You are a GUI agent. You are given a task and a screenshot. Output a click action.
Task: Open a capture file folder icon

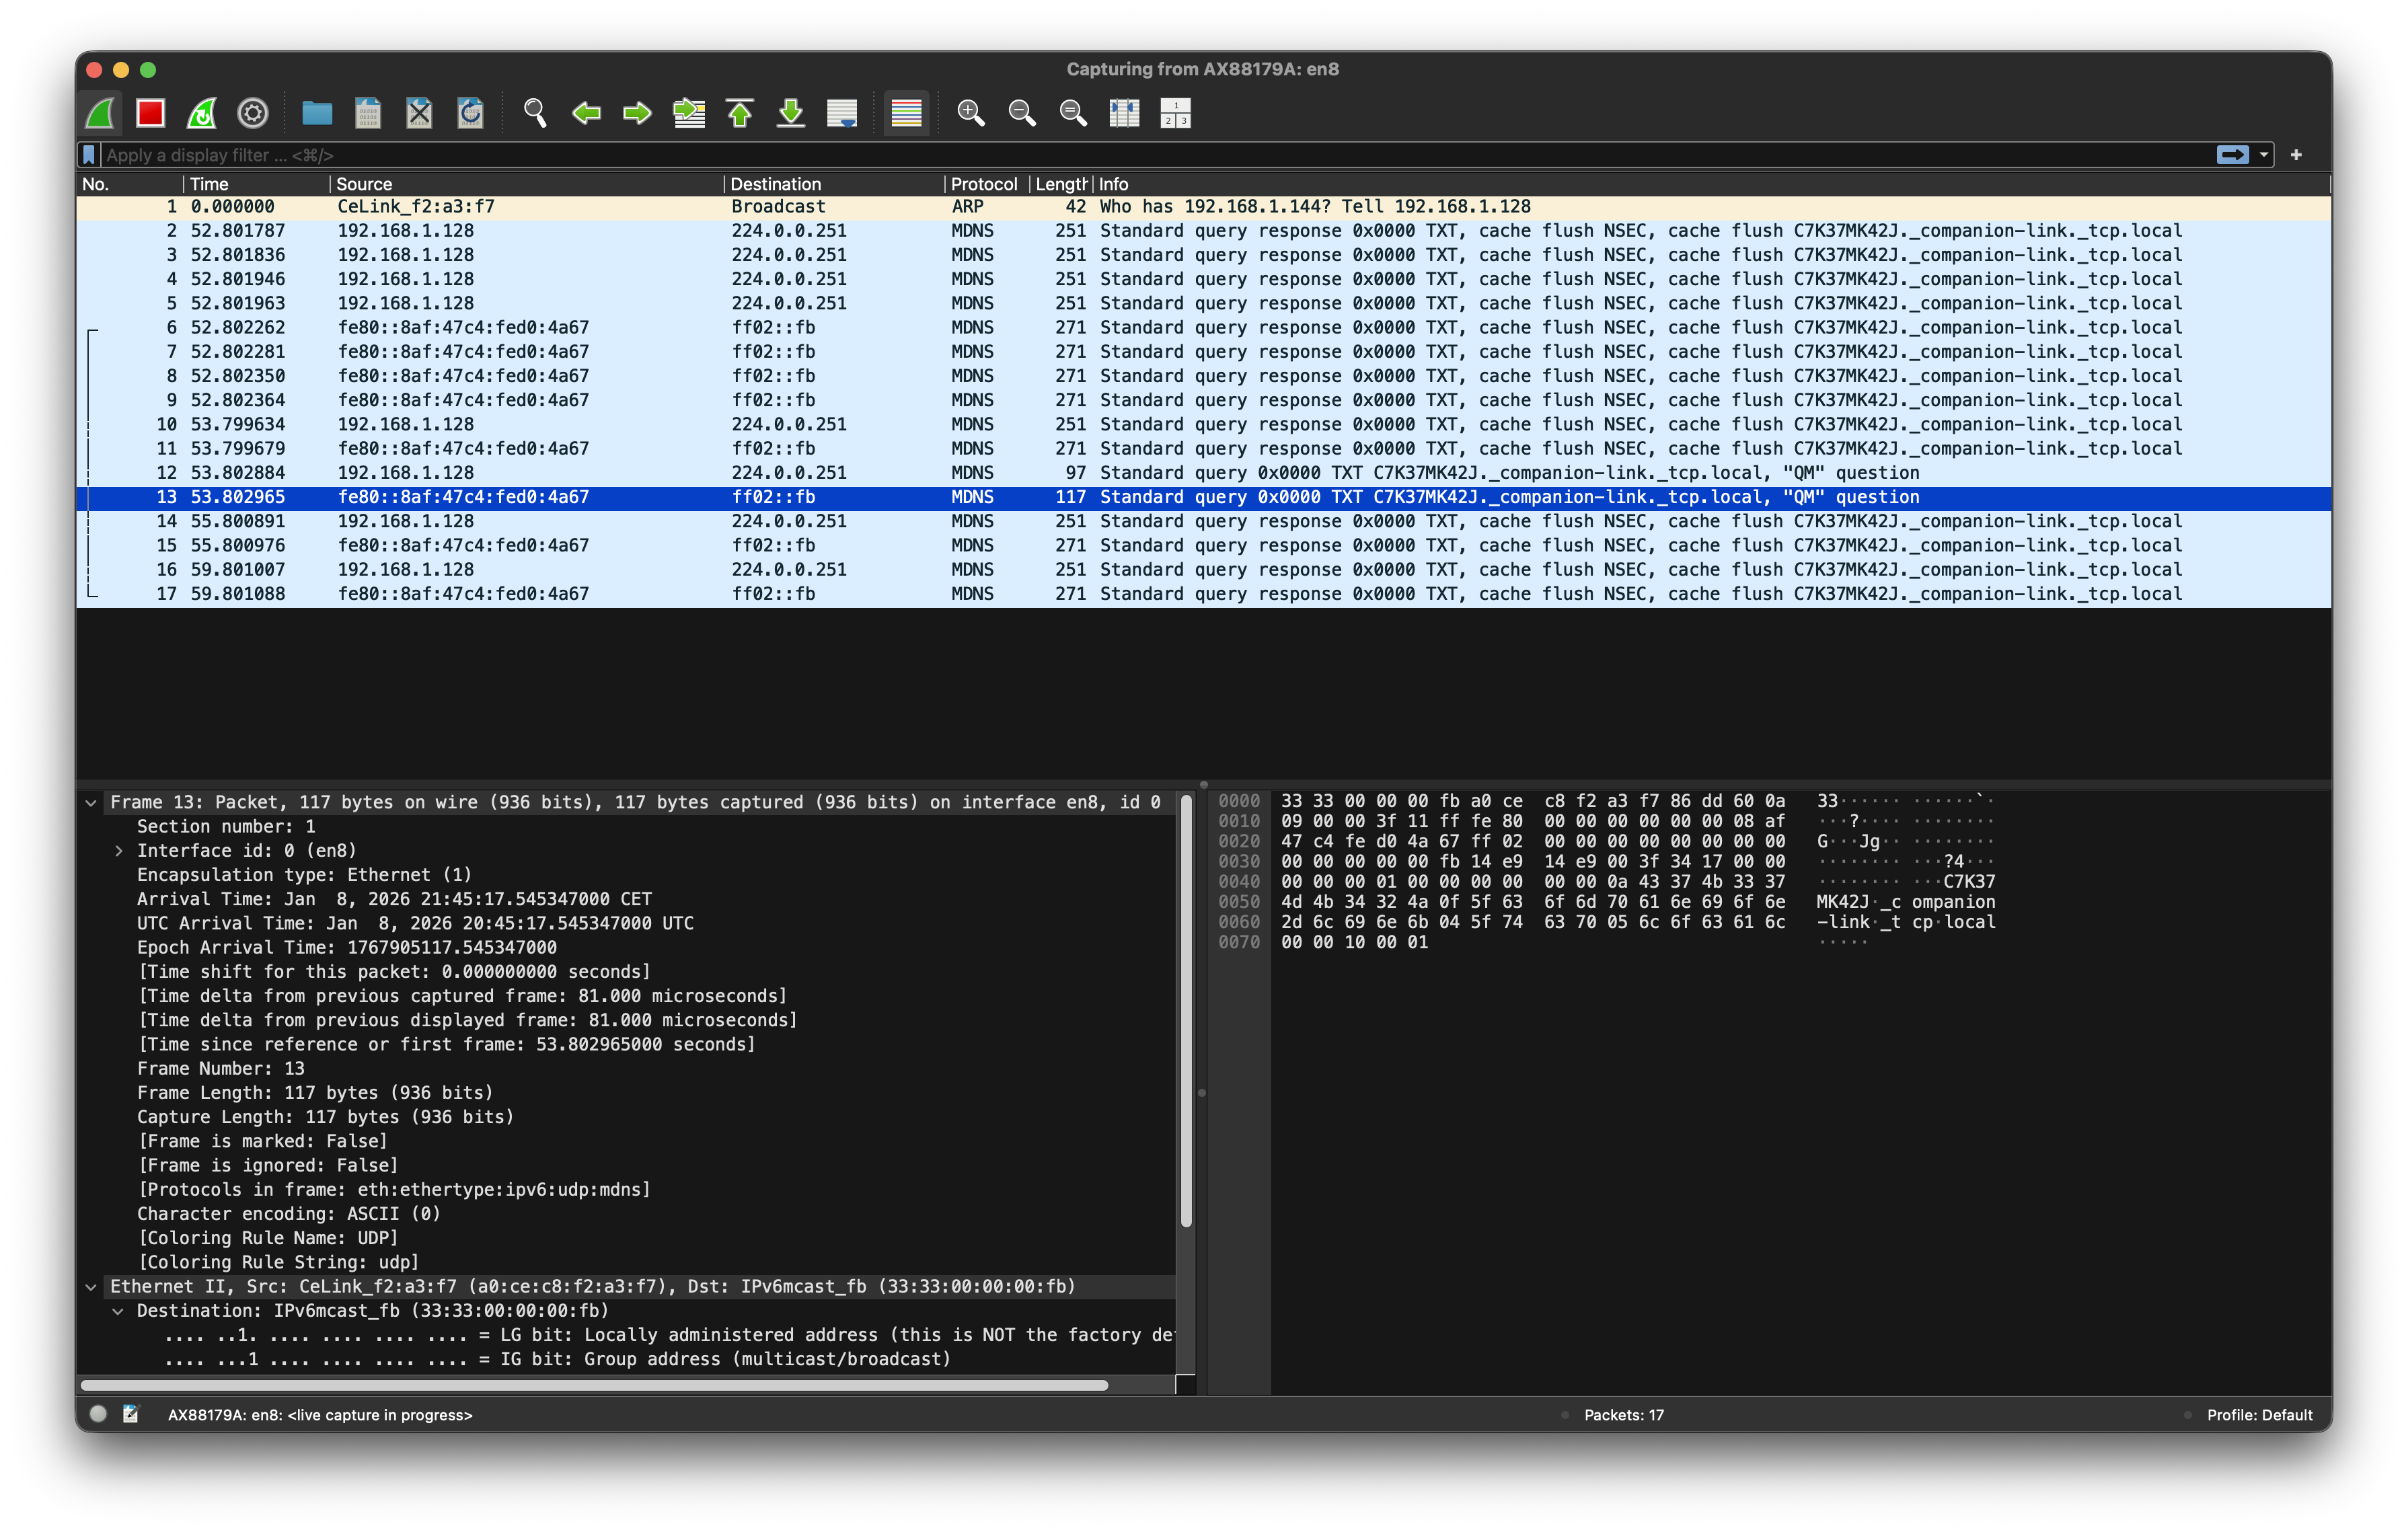(317, 113)
